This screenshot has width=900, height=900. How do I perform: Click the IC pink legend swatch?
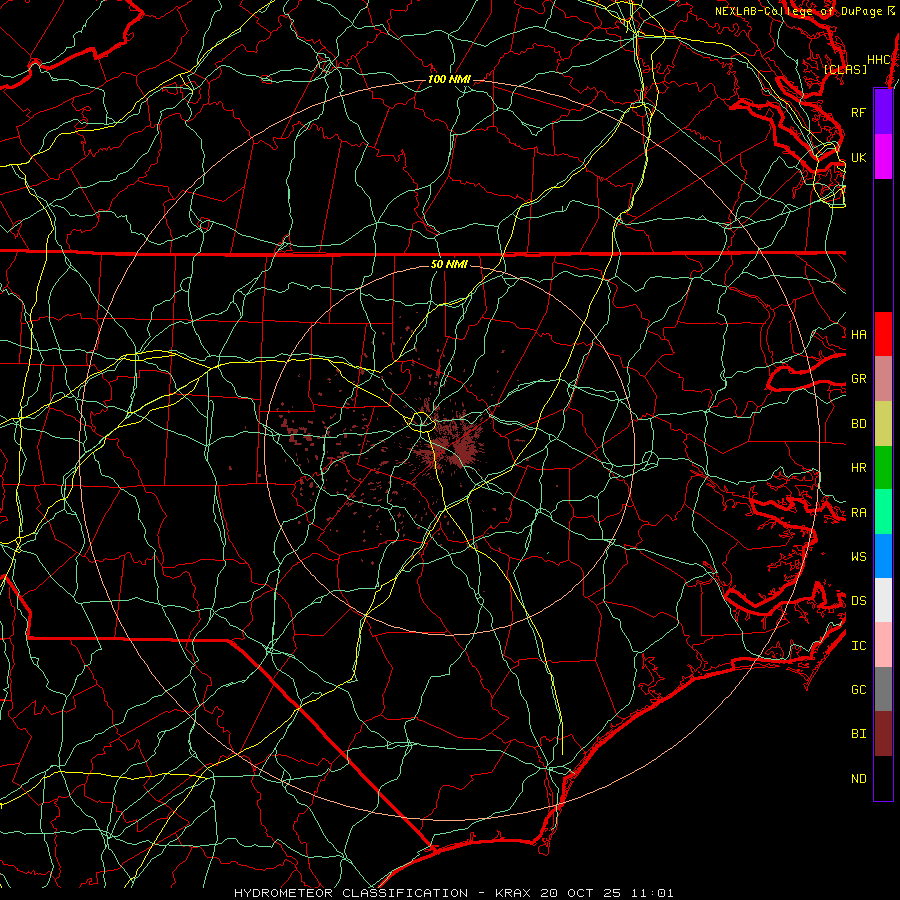click(883, 645)
